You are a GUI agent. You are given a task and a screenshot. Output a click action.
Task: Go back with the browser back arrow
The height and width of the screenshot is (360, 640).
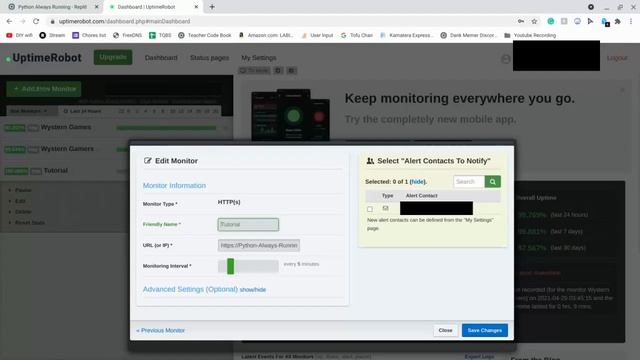9,21
